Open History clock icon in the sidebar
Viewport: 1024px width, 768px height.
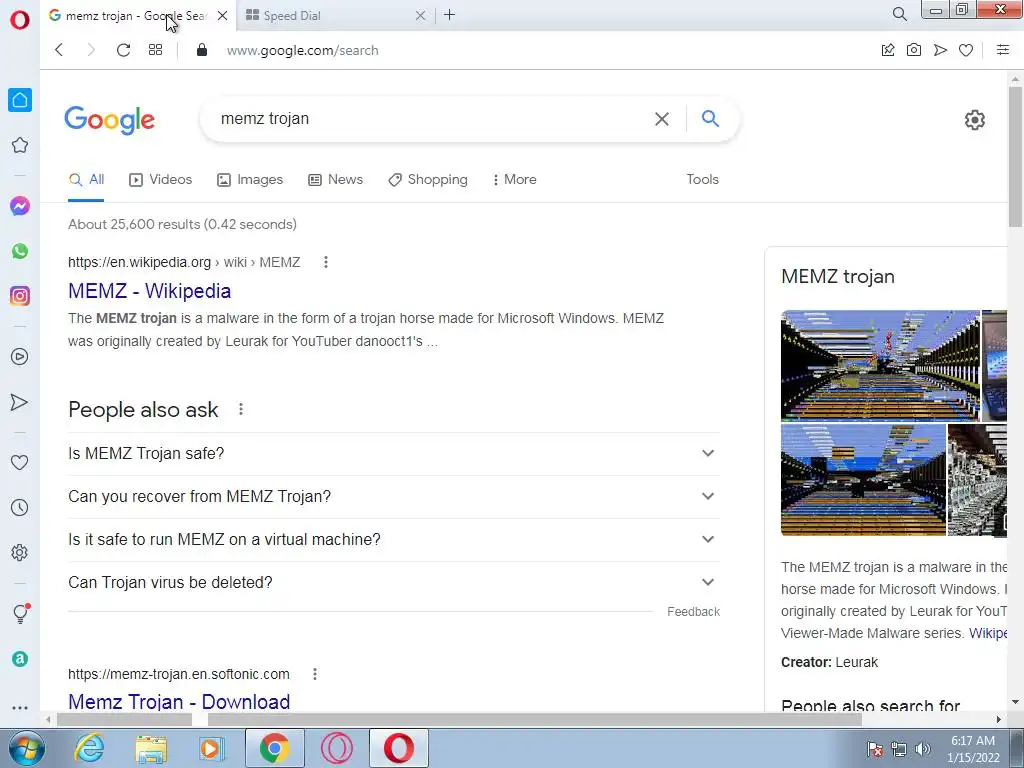point(20,507)
